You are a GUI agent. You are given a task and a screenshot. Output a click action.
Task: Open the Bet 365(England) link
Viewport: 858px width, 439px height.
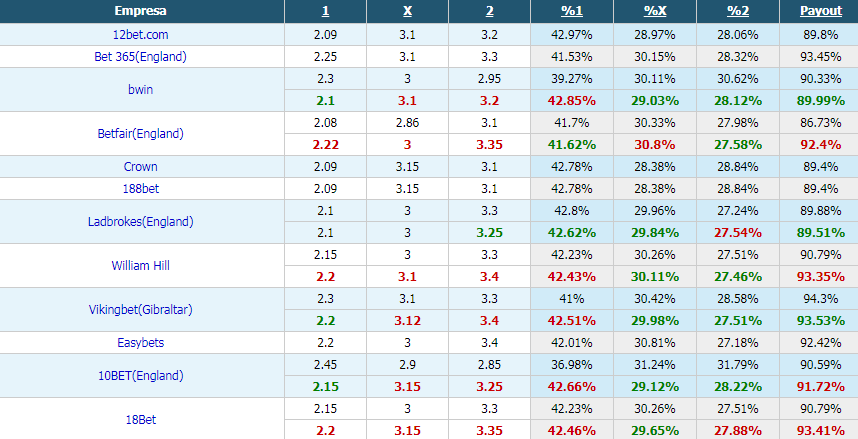tap(141, 57)
